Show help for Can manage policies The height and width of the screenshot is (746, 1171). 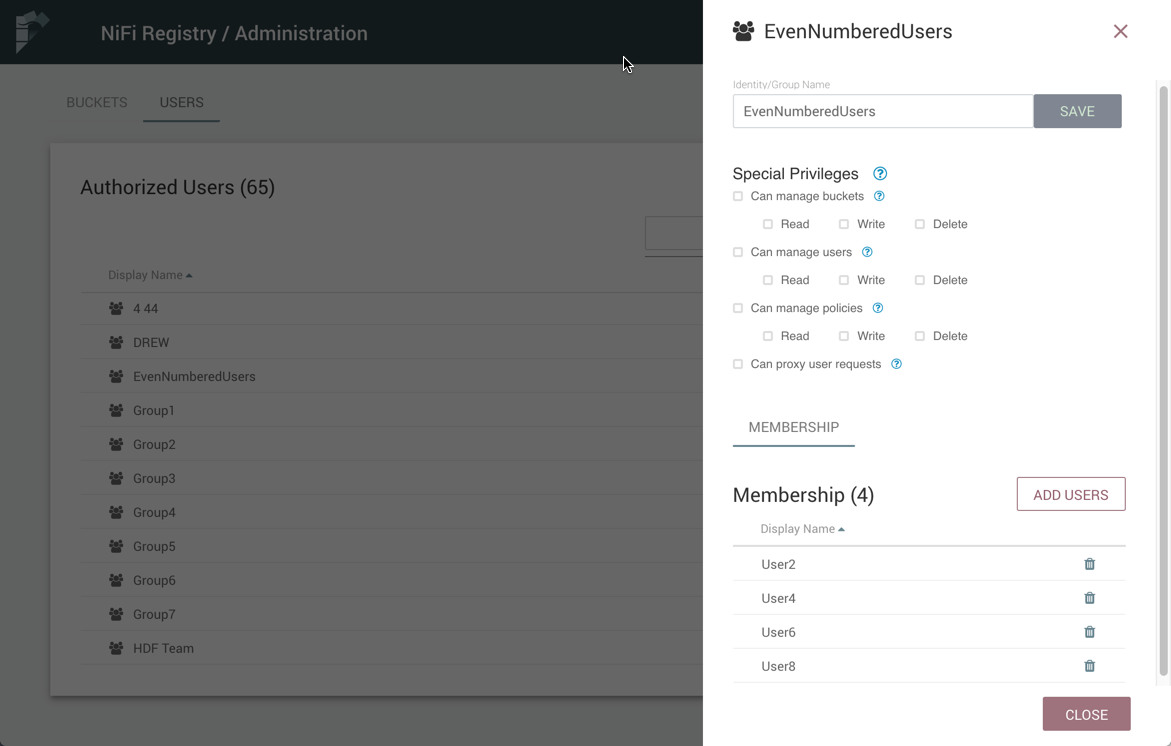point(878,308)
